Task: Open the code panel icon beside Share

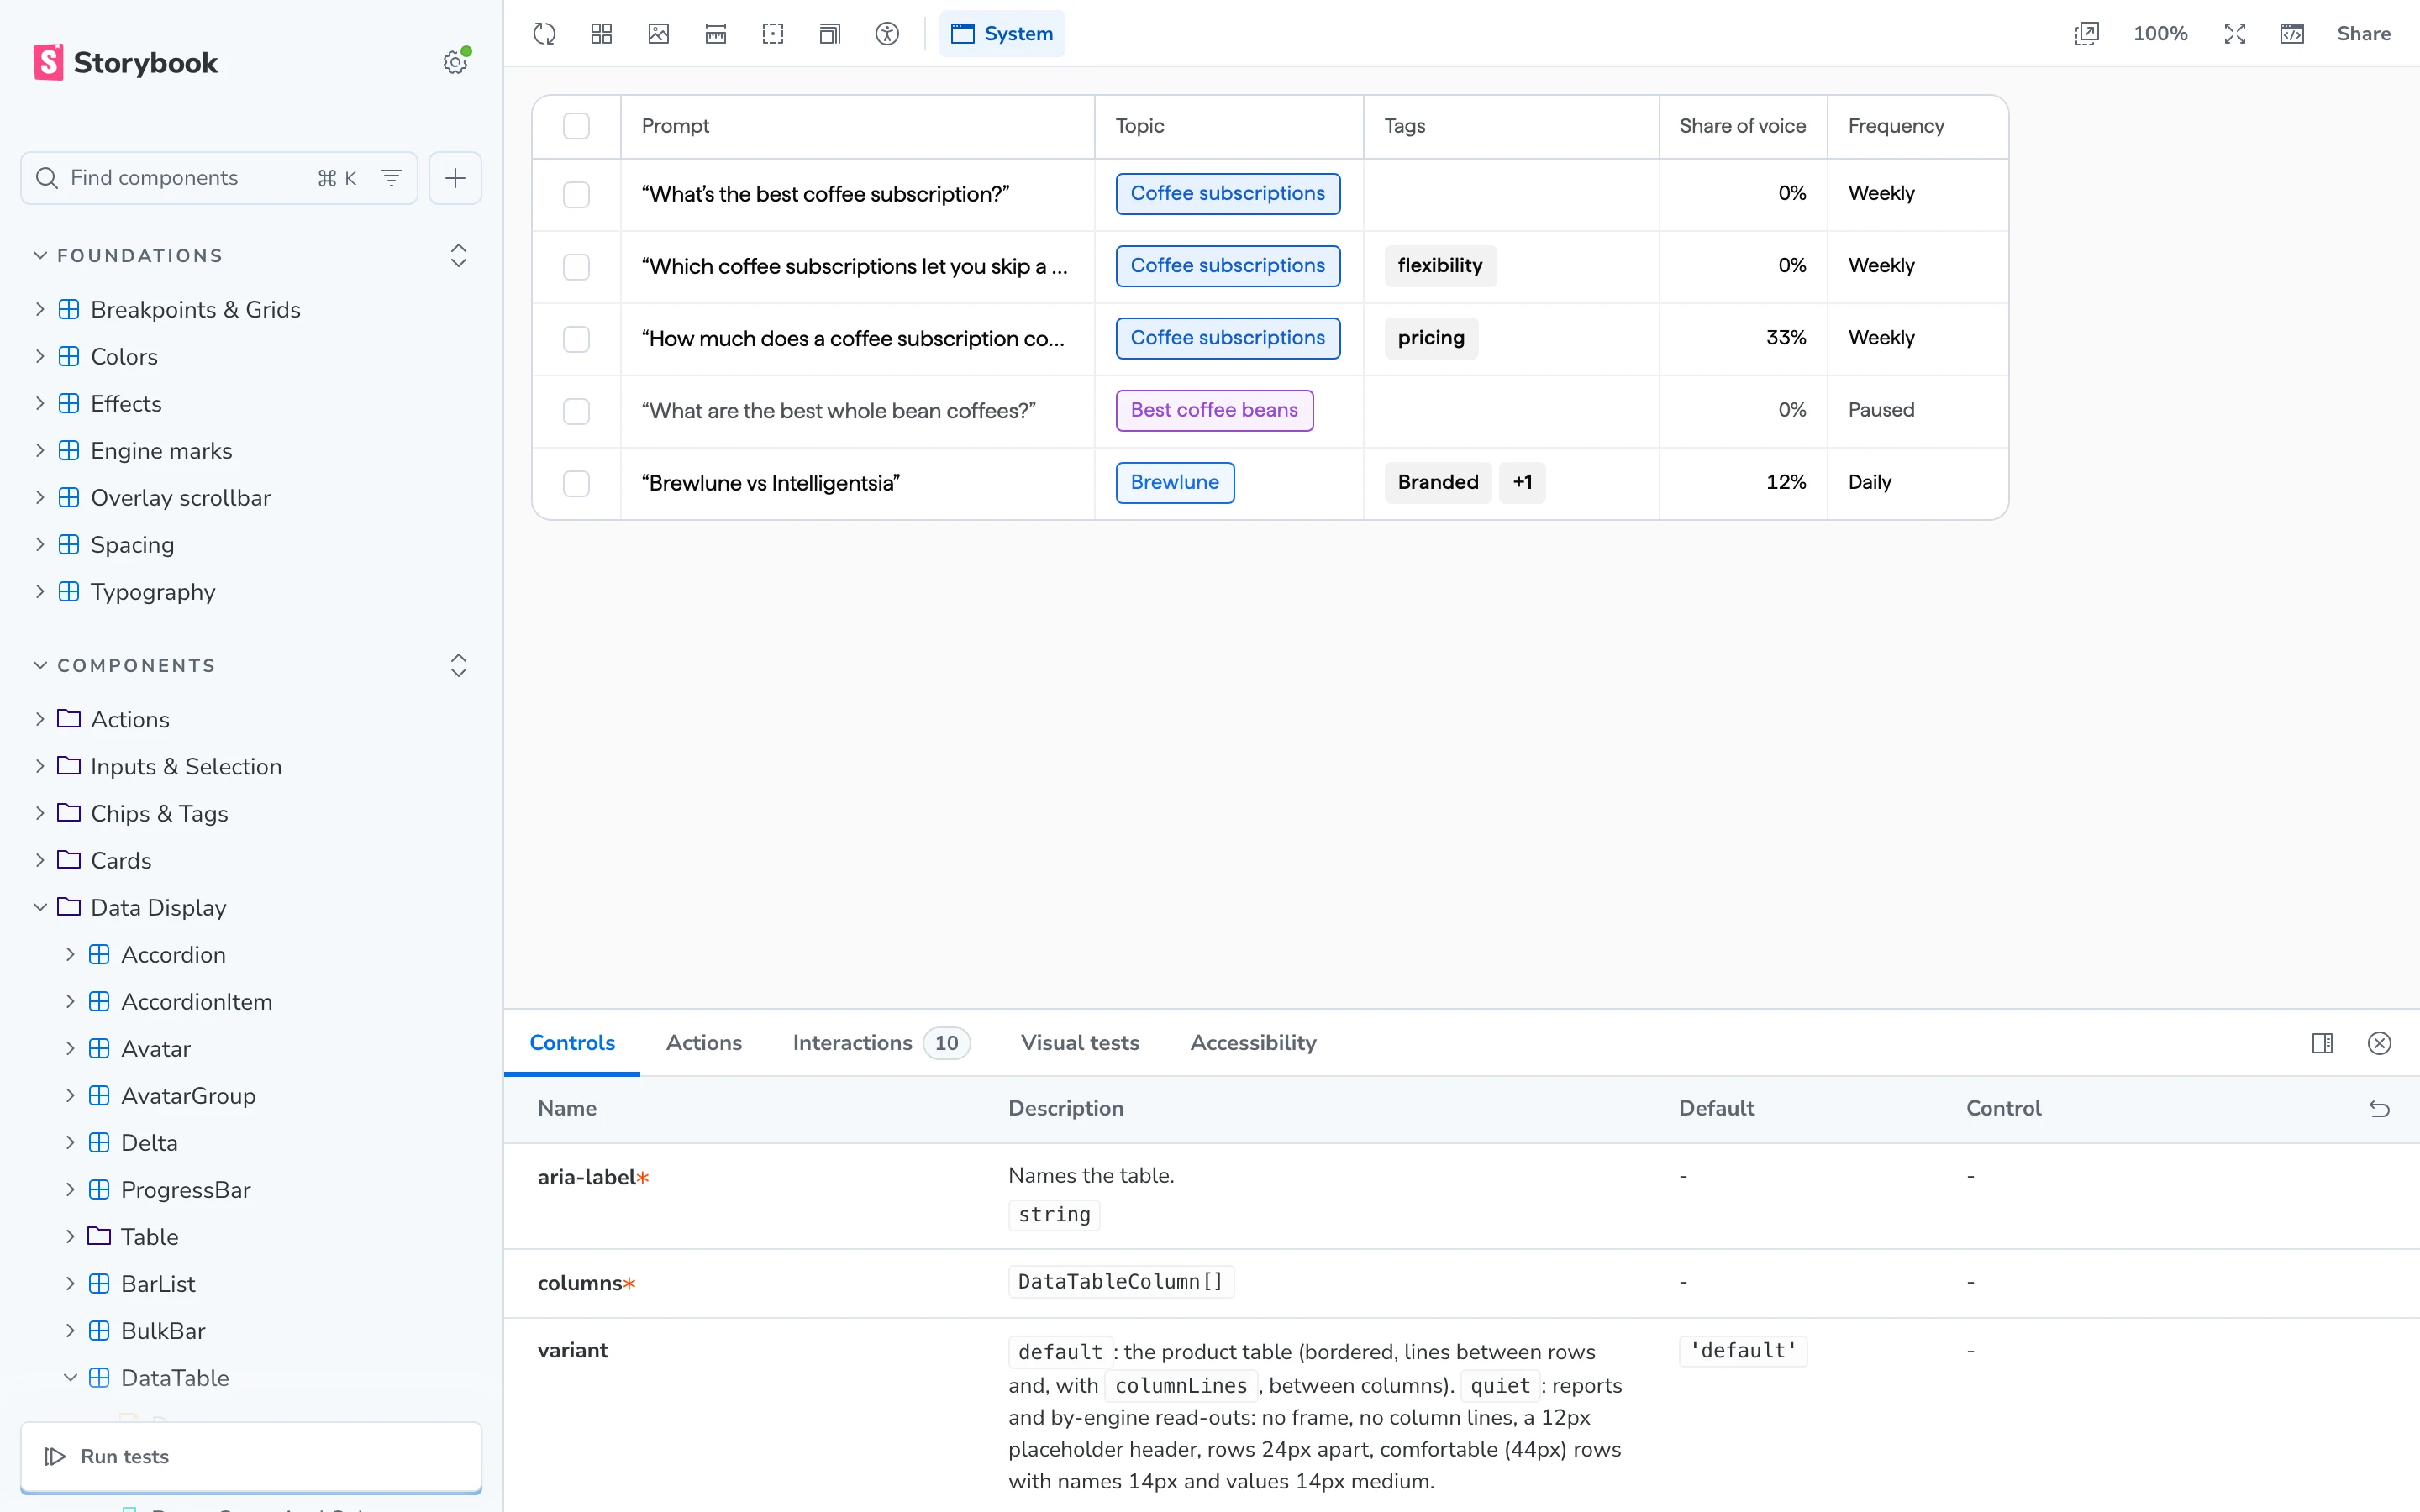Action: (2292, 34)
